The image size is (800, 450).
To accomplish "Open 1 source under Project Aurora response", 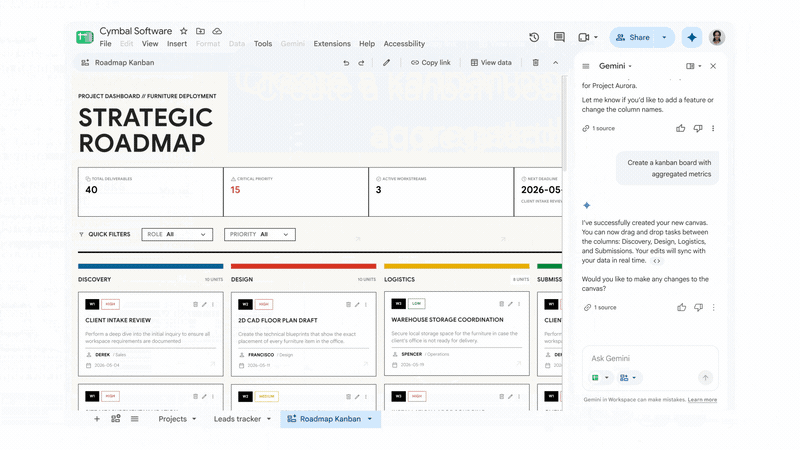I will click(598, 129).
